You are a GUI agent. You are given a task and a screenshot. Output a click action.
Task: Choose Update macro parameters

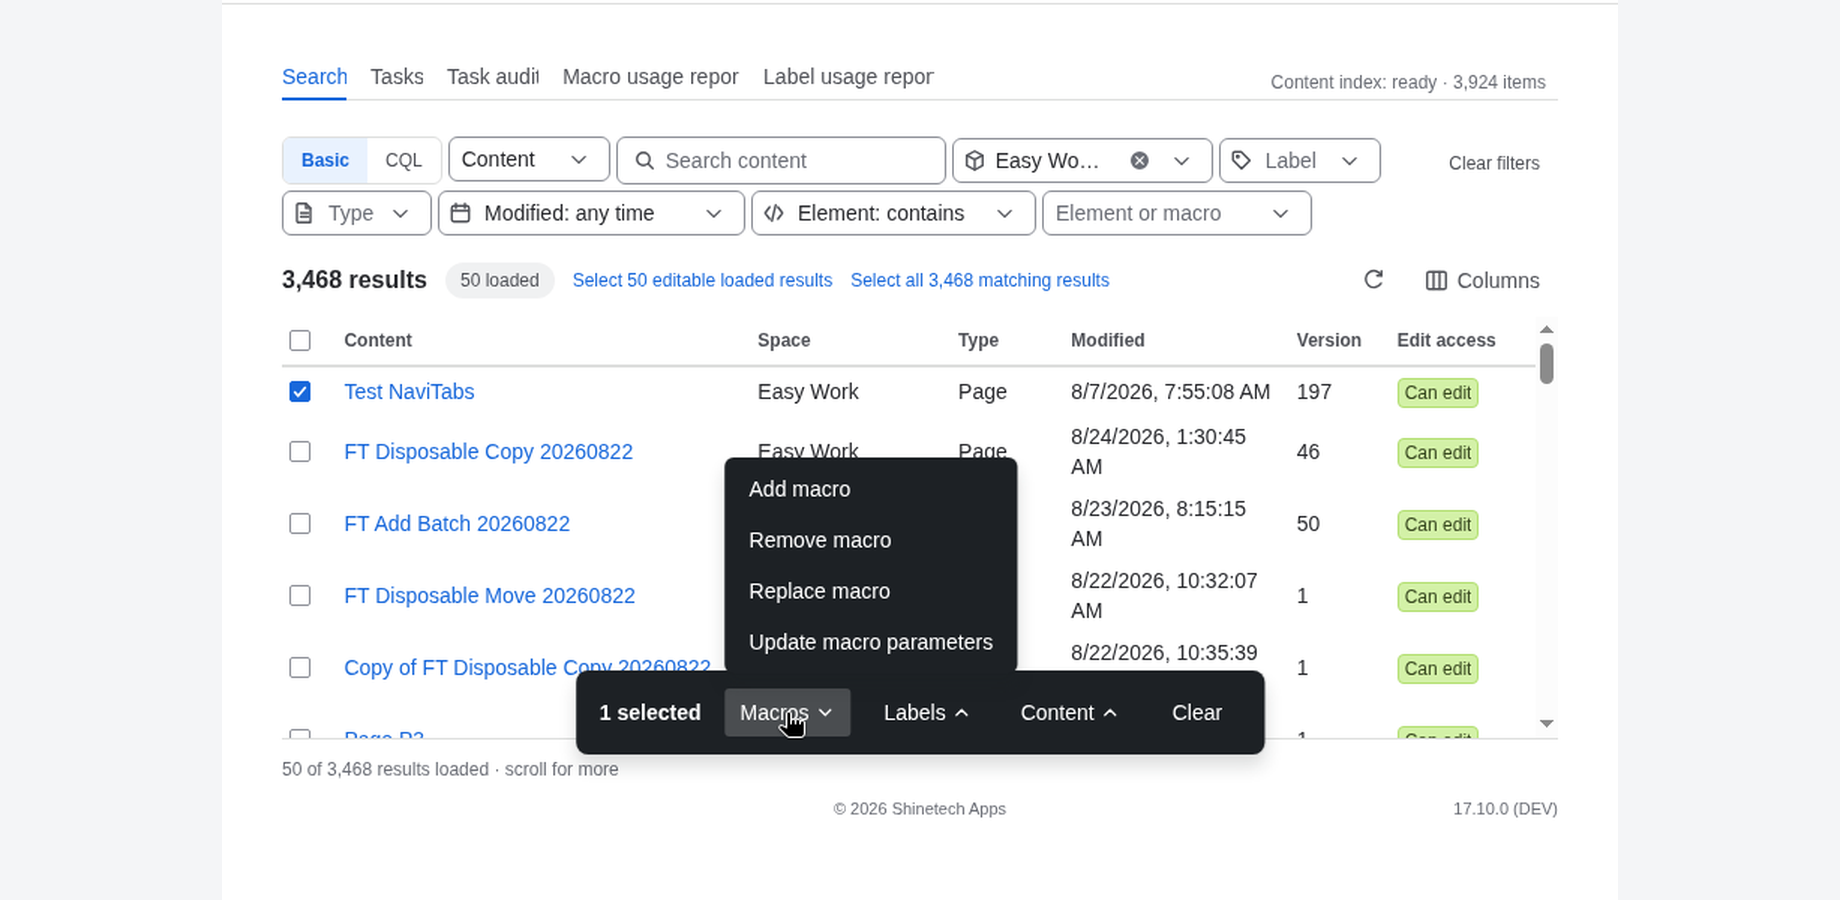point(871,642)
